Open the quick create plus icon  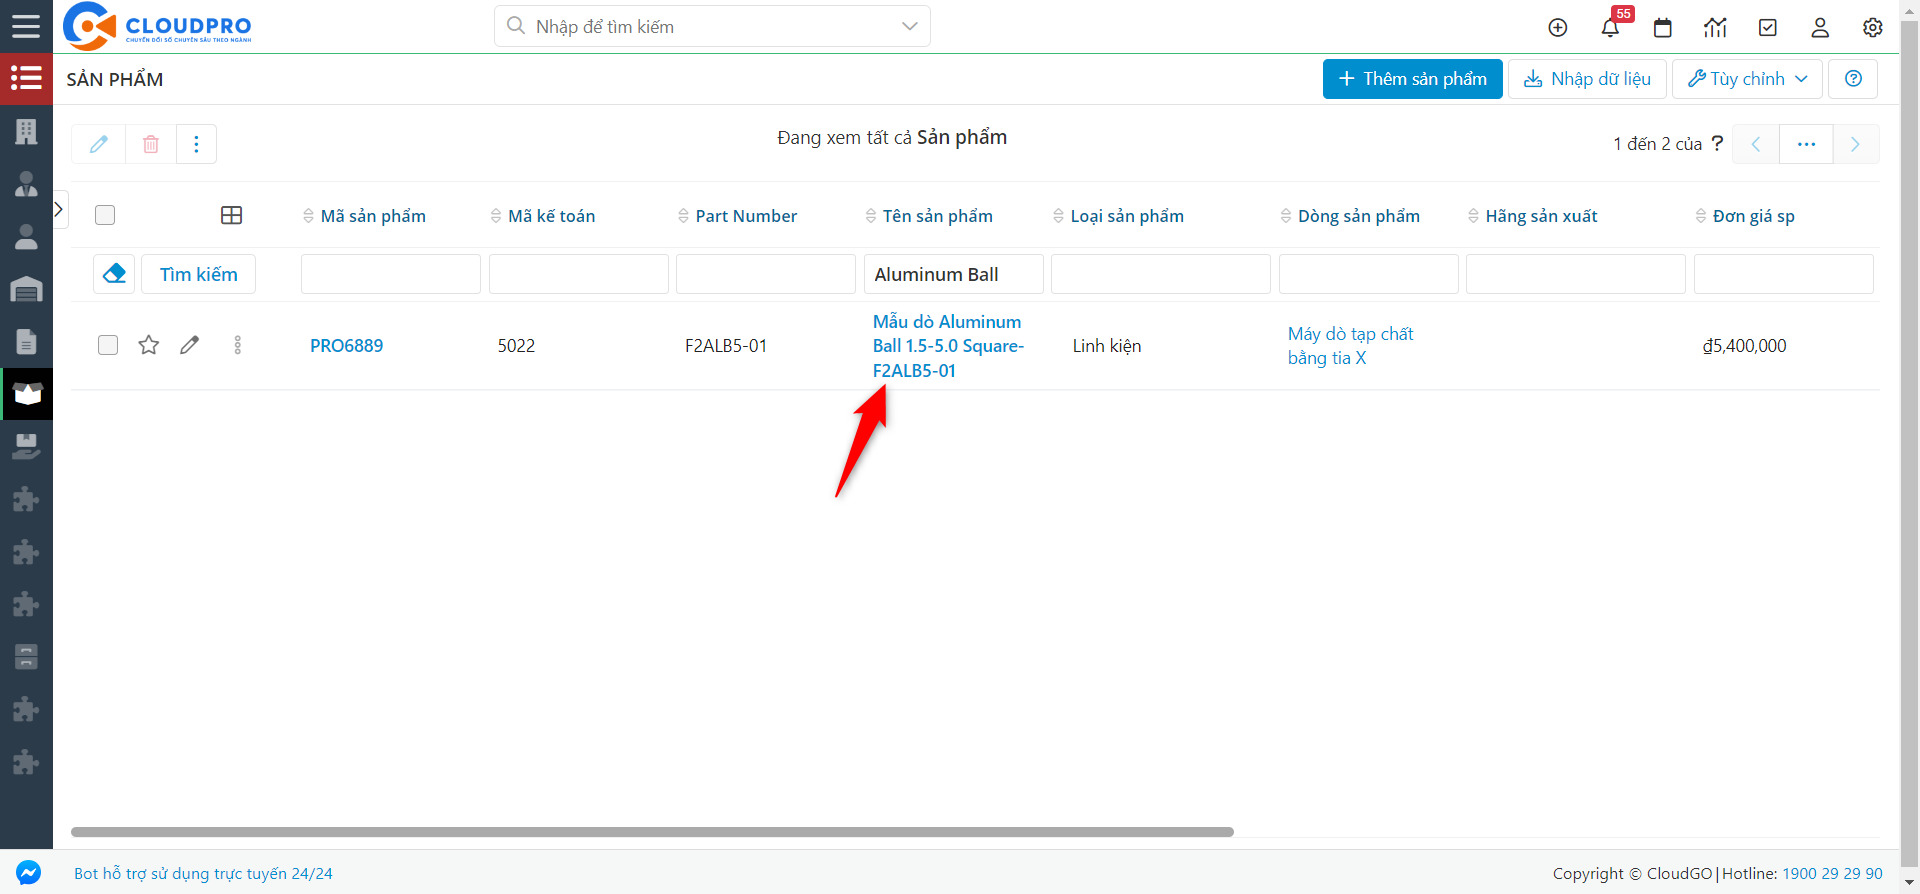pyautogui.click(x=1558, y=27)
